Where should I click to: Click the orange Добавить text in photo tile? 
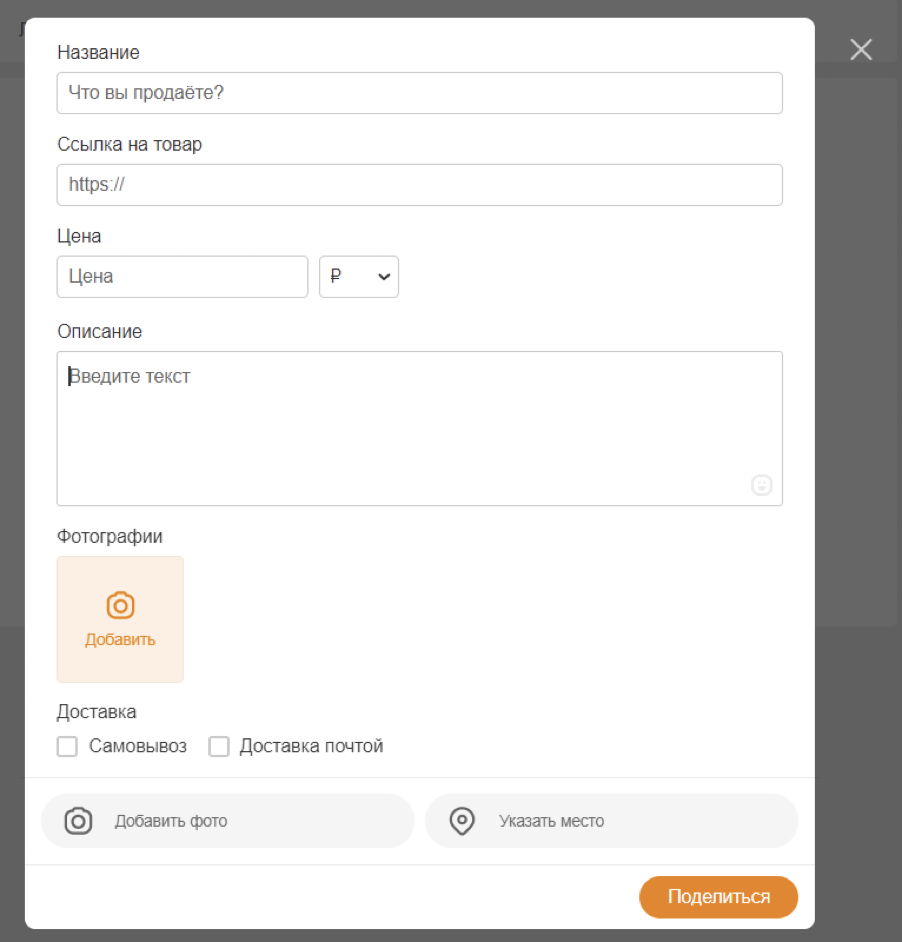coord(120,640)
